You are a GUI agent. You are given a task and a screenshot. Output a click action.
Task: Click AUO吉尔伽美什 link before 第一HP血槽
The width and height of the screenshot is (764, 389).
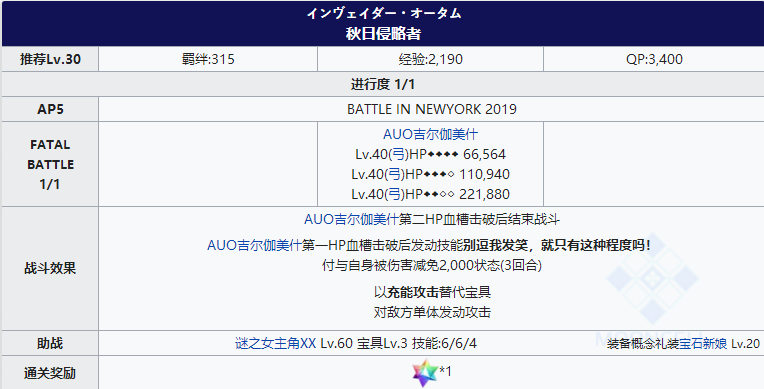pos(254,245)
